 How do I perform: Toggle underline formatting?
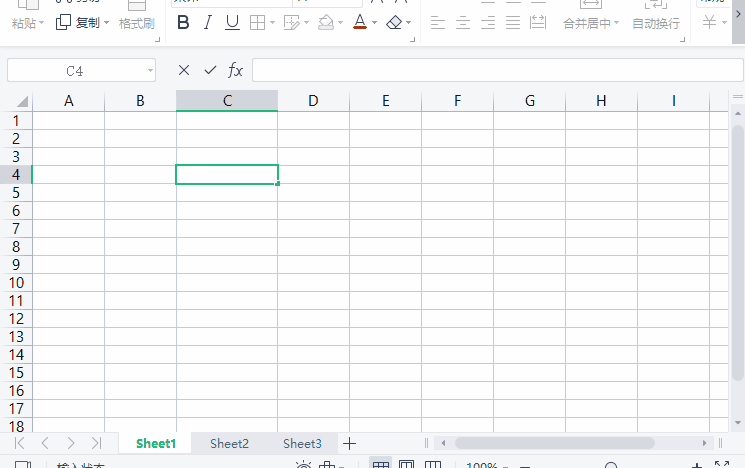[232, 22]
